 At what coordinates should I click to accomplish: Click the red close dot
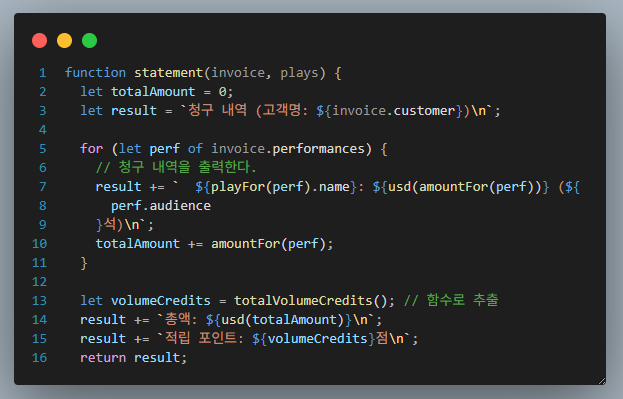coord(39,41)
